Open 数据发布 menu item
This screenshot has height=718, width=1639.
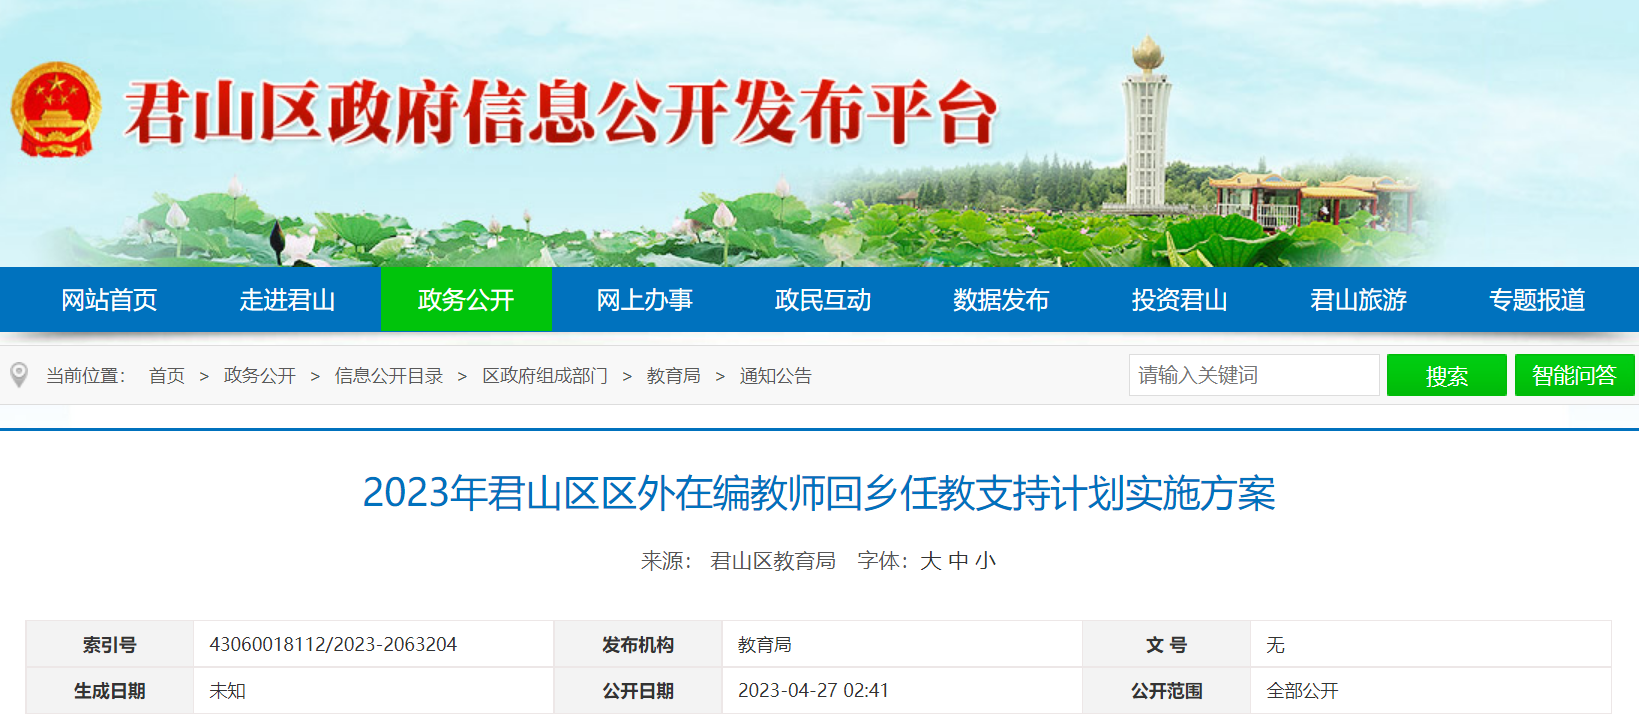point(1001,300)
